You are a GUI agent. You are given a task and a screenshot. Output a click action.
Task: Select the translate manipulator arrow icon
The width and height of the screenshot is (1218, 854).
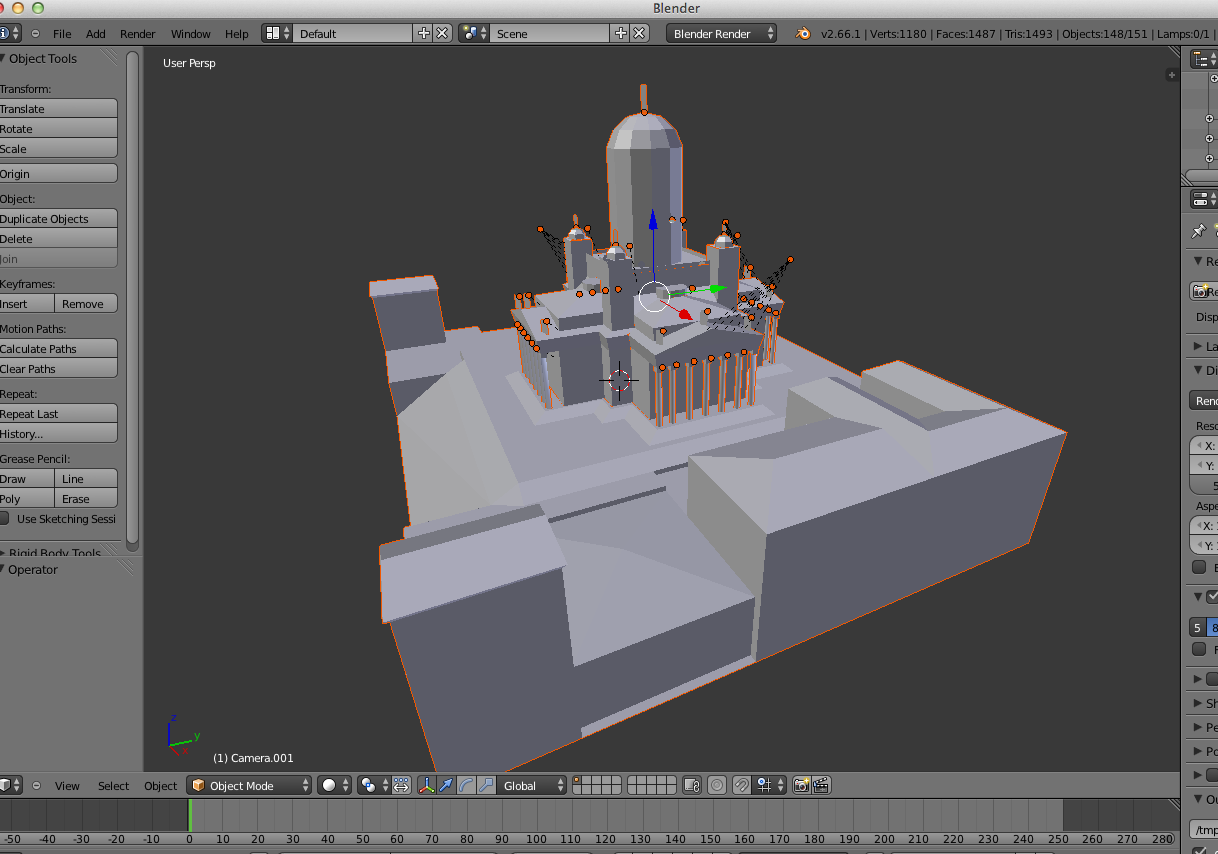click(x=446, y=786)
